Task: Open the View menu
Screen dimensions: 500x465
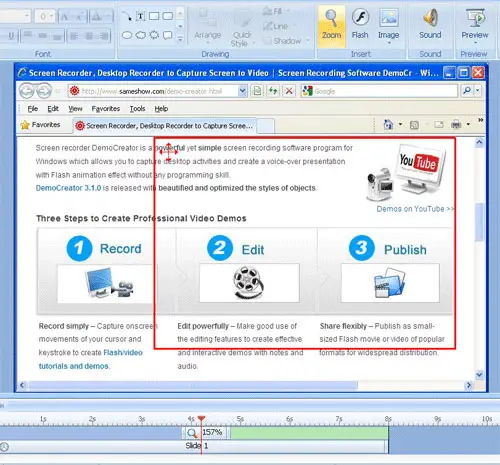Action: pos(75,109)
